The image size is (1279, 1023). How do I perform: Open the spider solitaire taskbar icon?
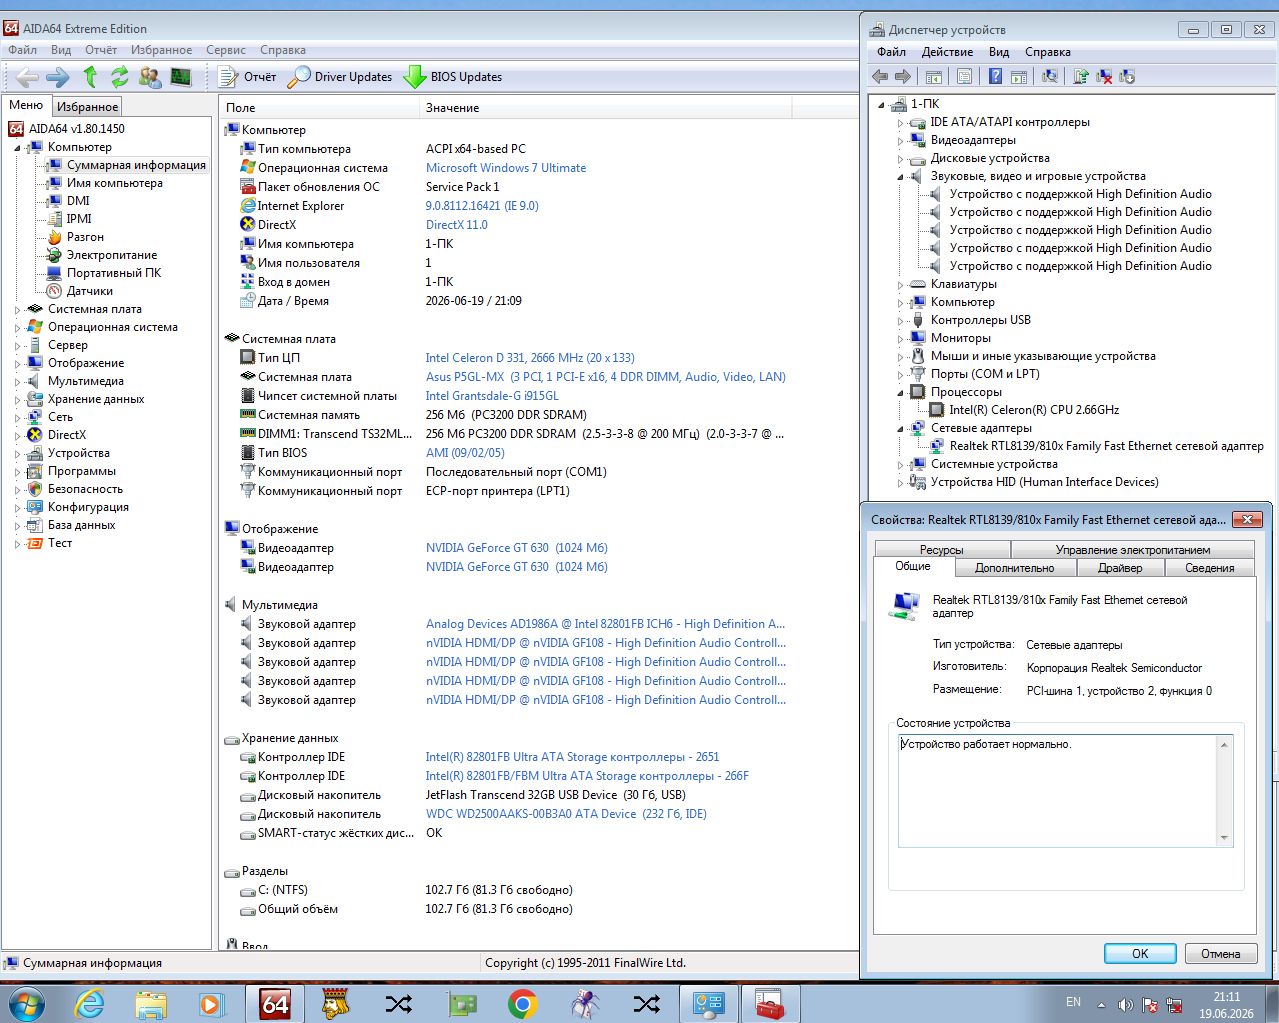[x=584, y=1003]
